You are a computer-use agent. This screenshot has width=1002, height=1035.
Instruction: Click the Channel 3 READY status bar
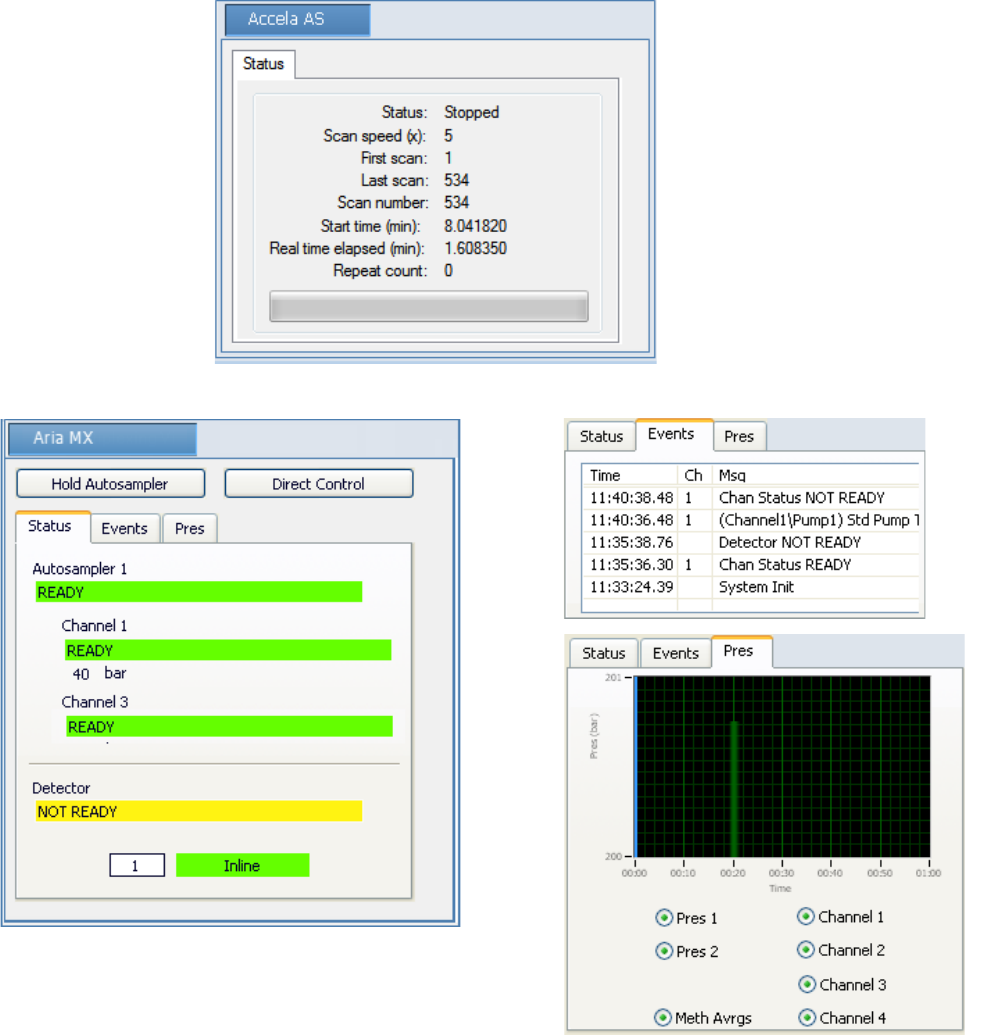click(229, 727)
